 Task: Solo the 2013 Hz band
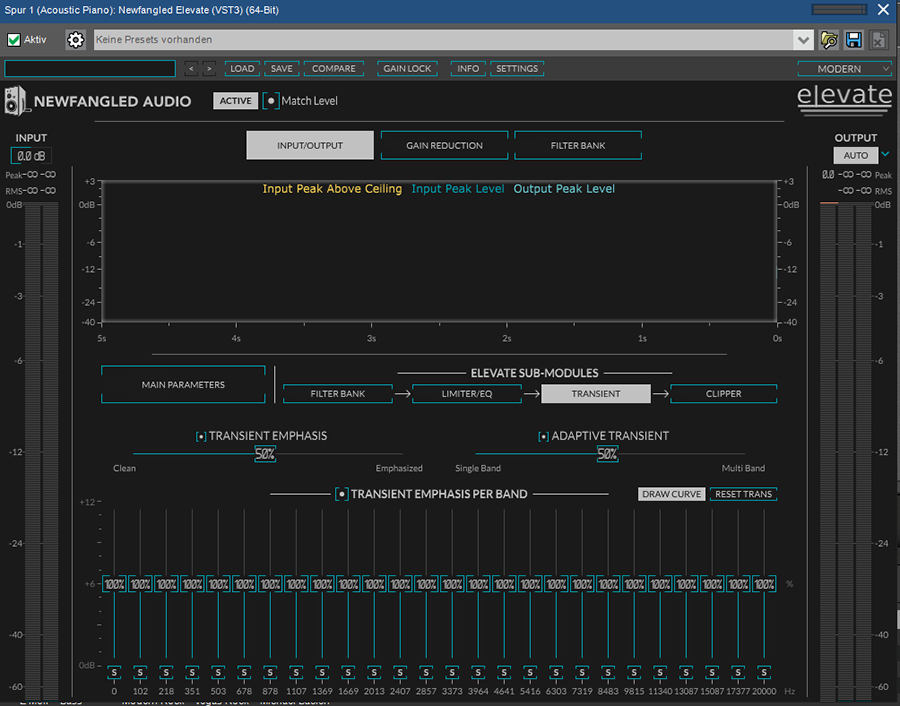(x=374, y=673)
